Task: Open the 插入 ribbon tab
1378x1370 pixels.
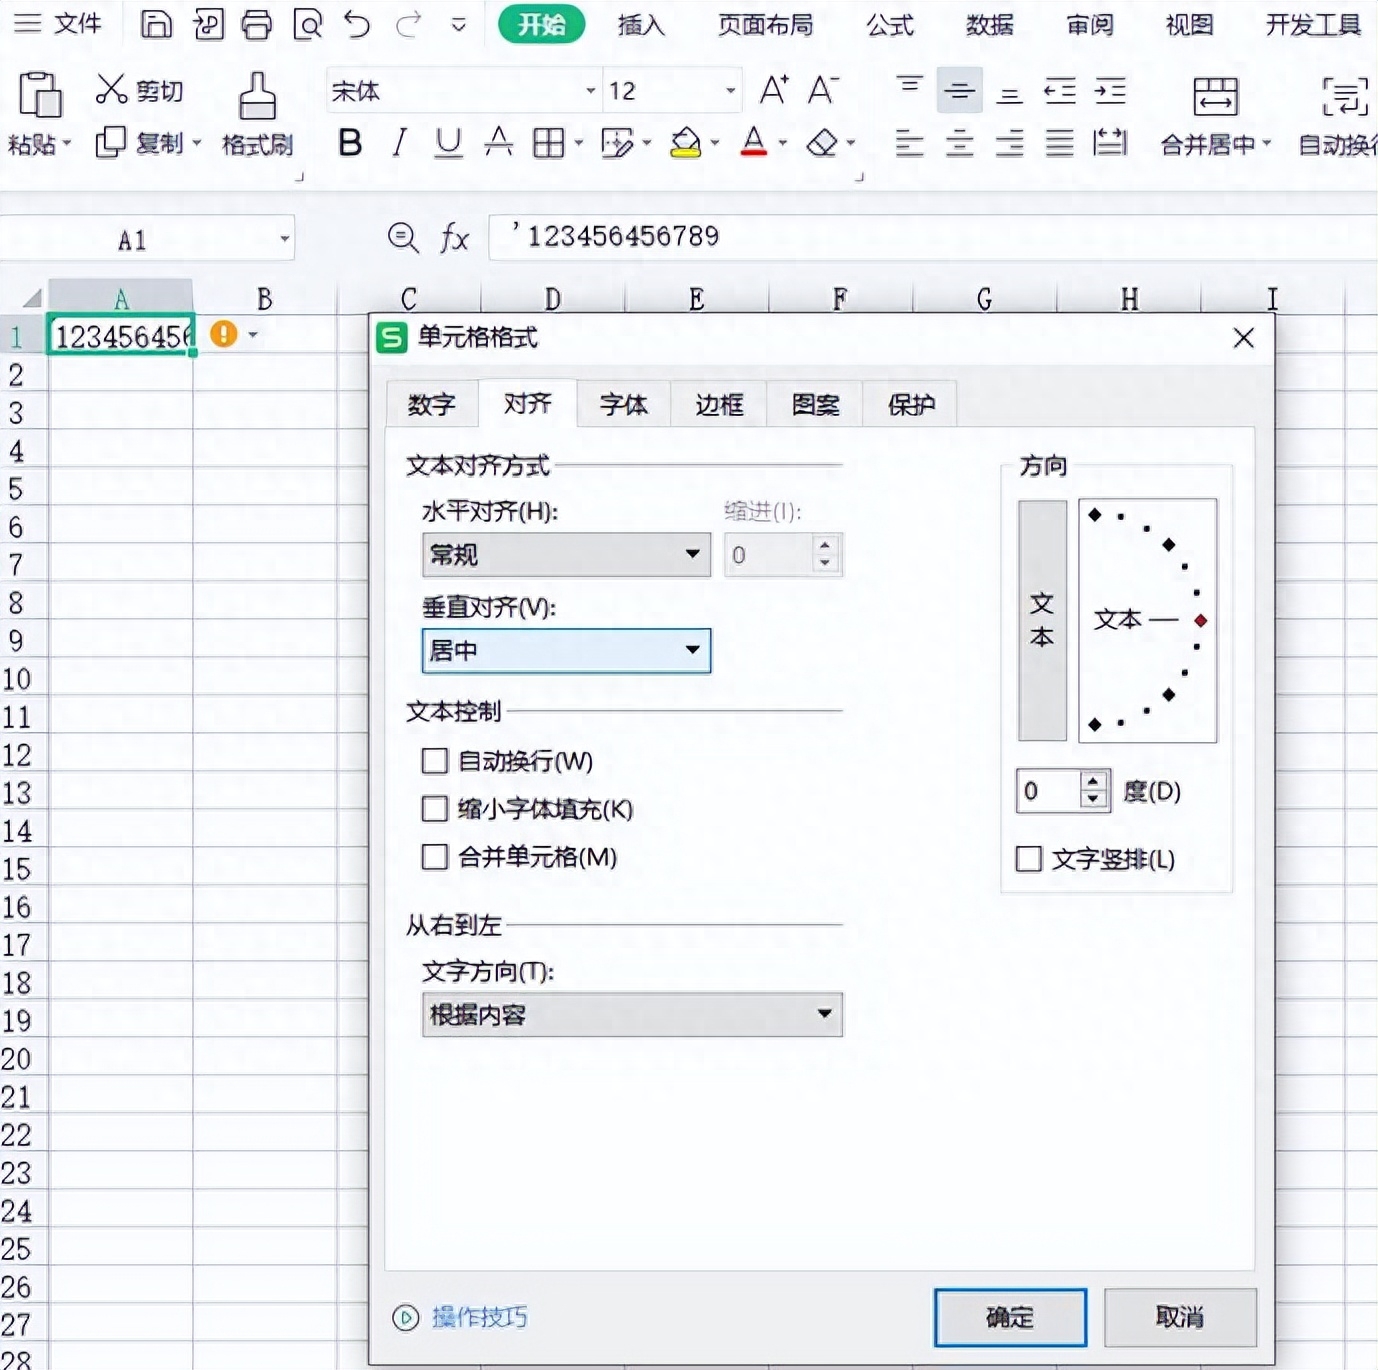Action: click(x=641, y=24)
